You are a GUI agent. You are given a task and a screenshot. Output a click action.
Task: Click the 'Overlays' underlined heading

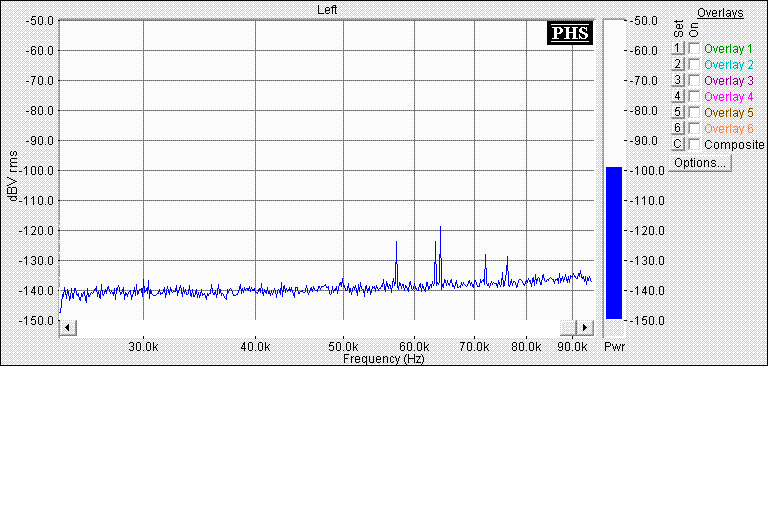(x=720, y=13)
